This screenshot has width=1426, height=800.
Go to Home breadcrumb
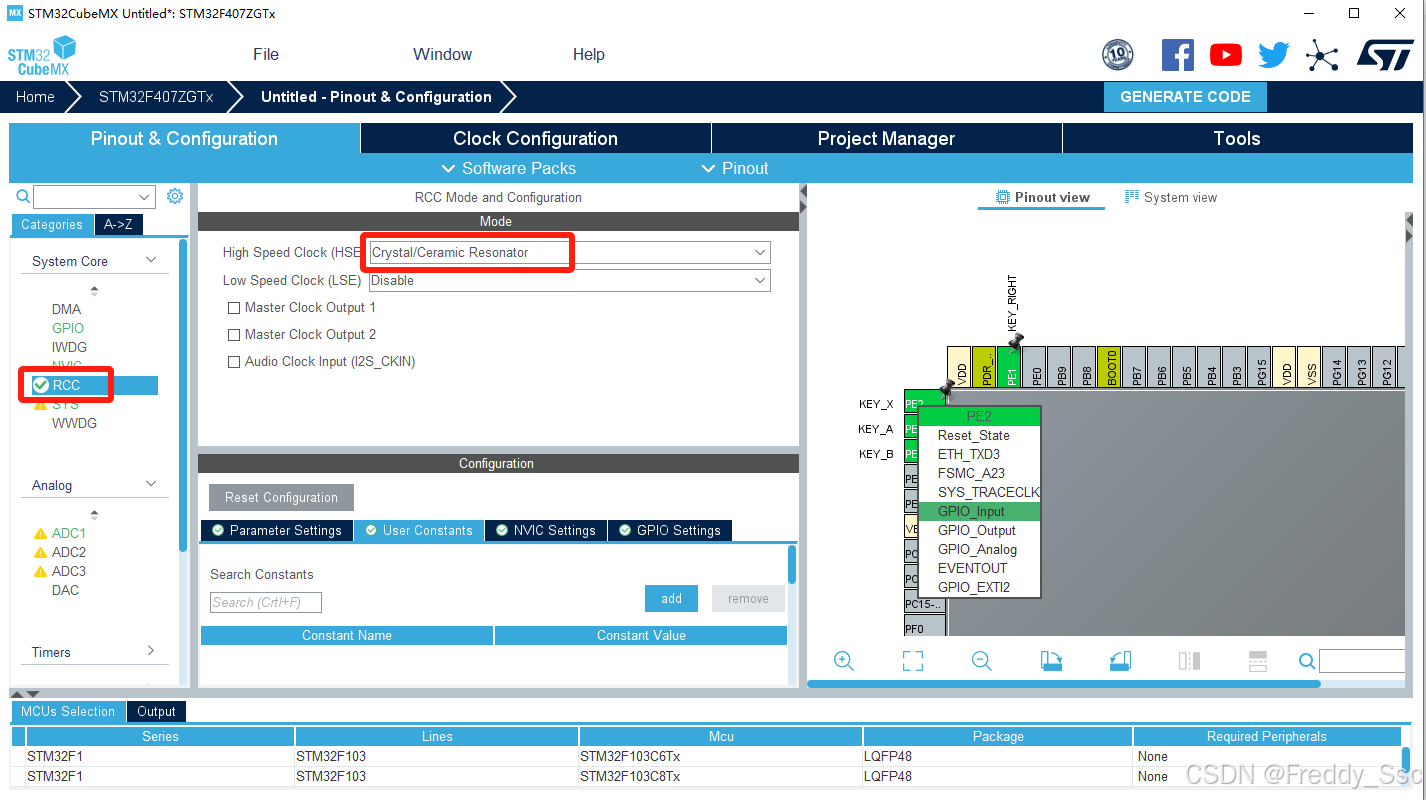click(35, 97)
